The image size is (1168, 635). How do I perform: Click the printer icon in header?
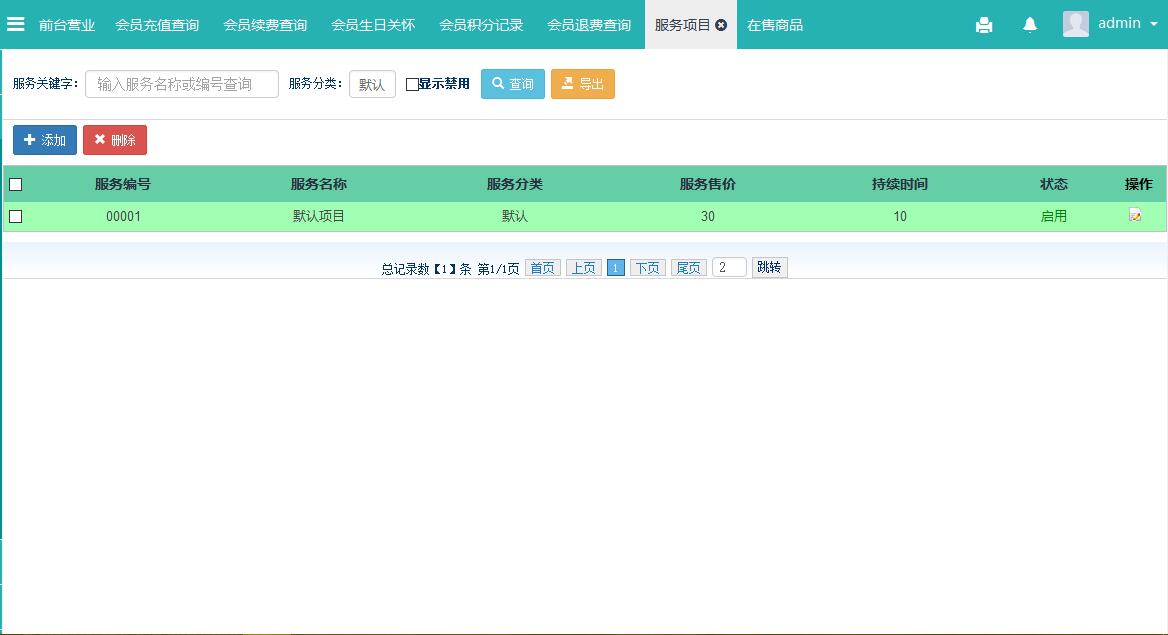click(x=984, y=25)
